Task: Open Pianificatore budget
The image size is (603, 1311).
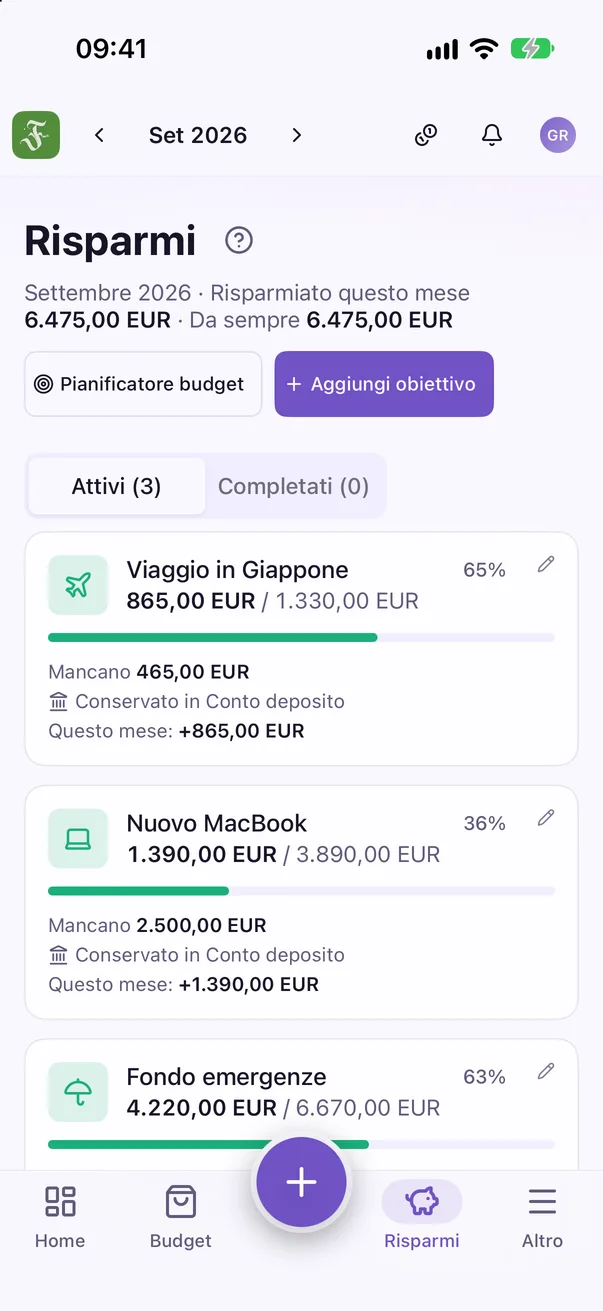Action: pos(143,384)
